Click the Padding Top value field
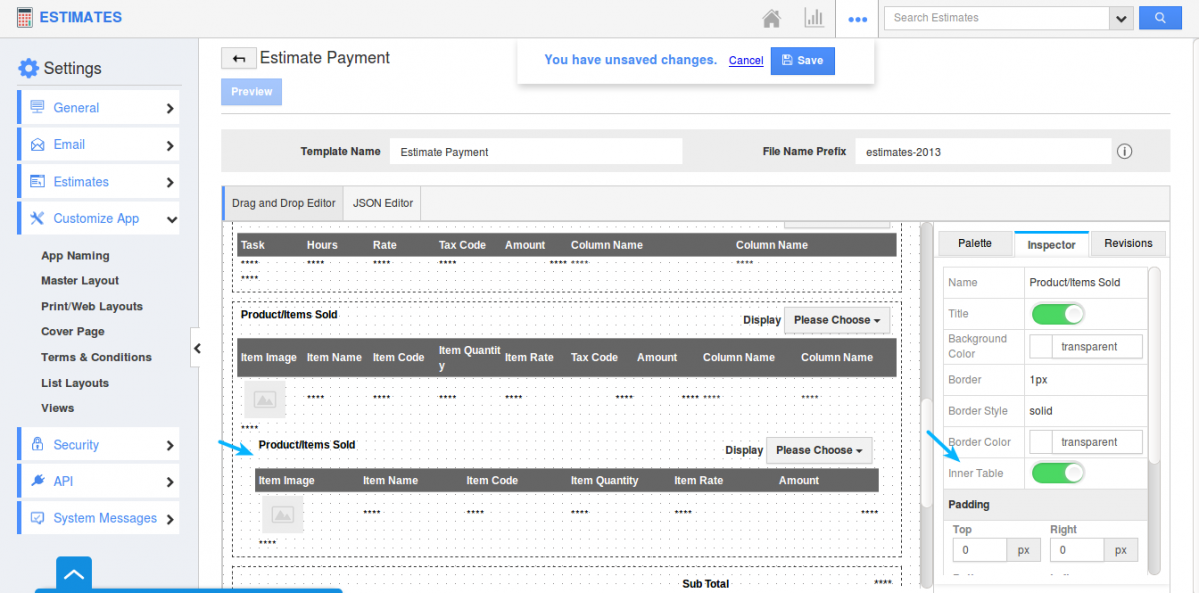The height and width of the screenshot is (593, 1199). pyautogui.click(x=980, y=550)
